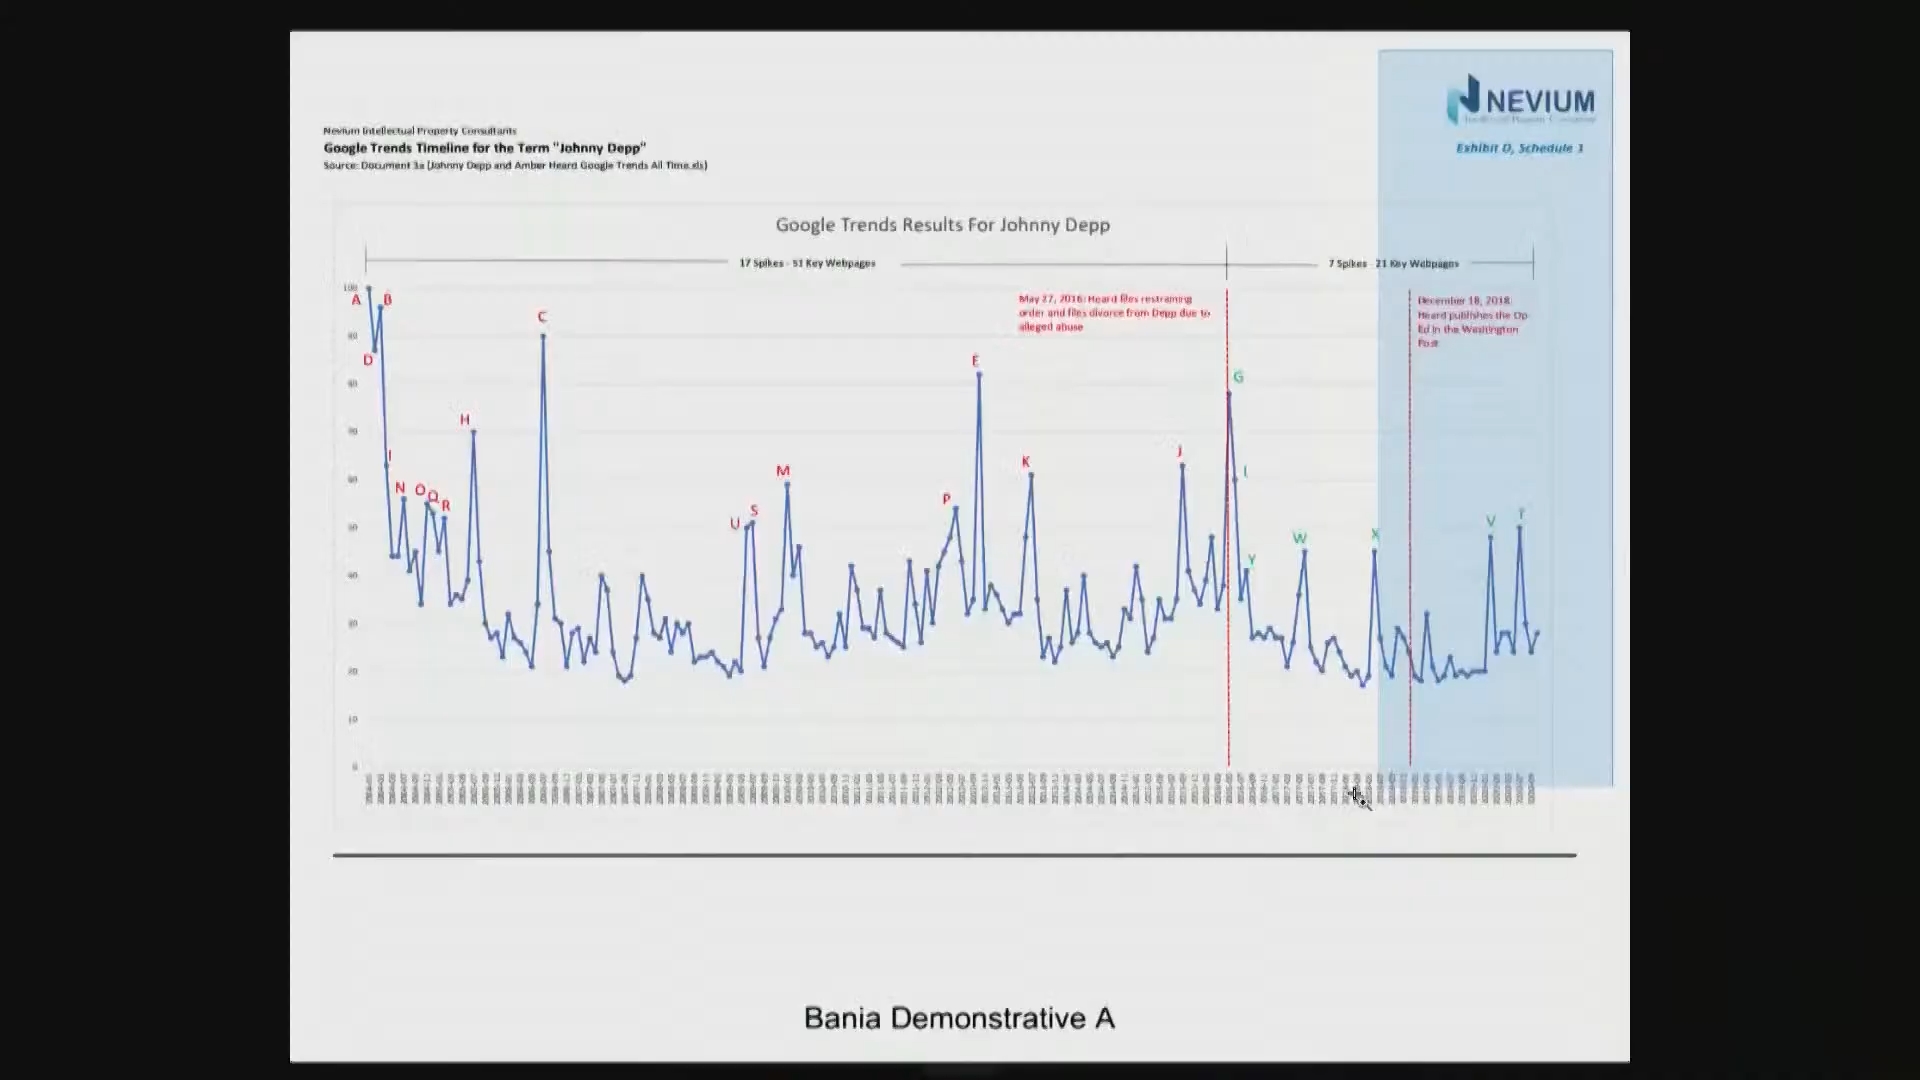This screenshot has height=1080, width=1920.
Task: Click spike label P
Action: coord(946,499)
